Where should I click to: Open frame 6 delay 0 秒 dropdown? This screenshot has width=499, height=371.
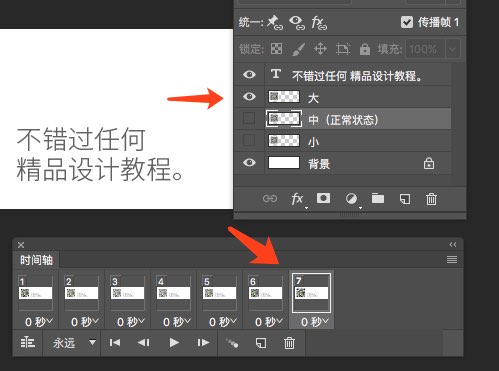[269, 322]
